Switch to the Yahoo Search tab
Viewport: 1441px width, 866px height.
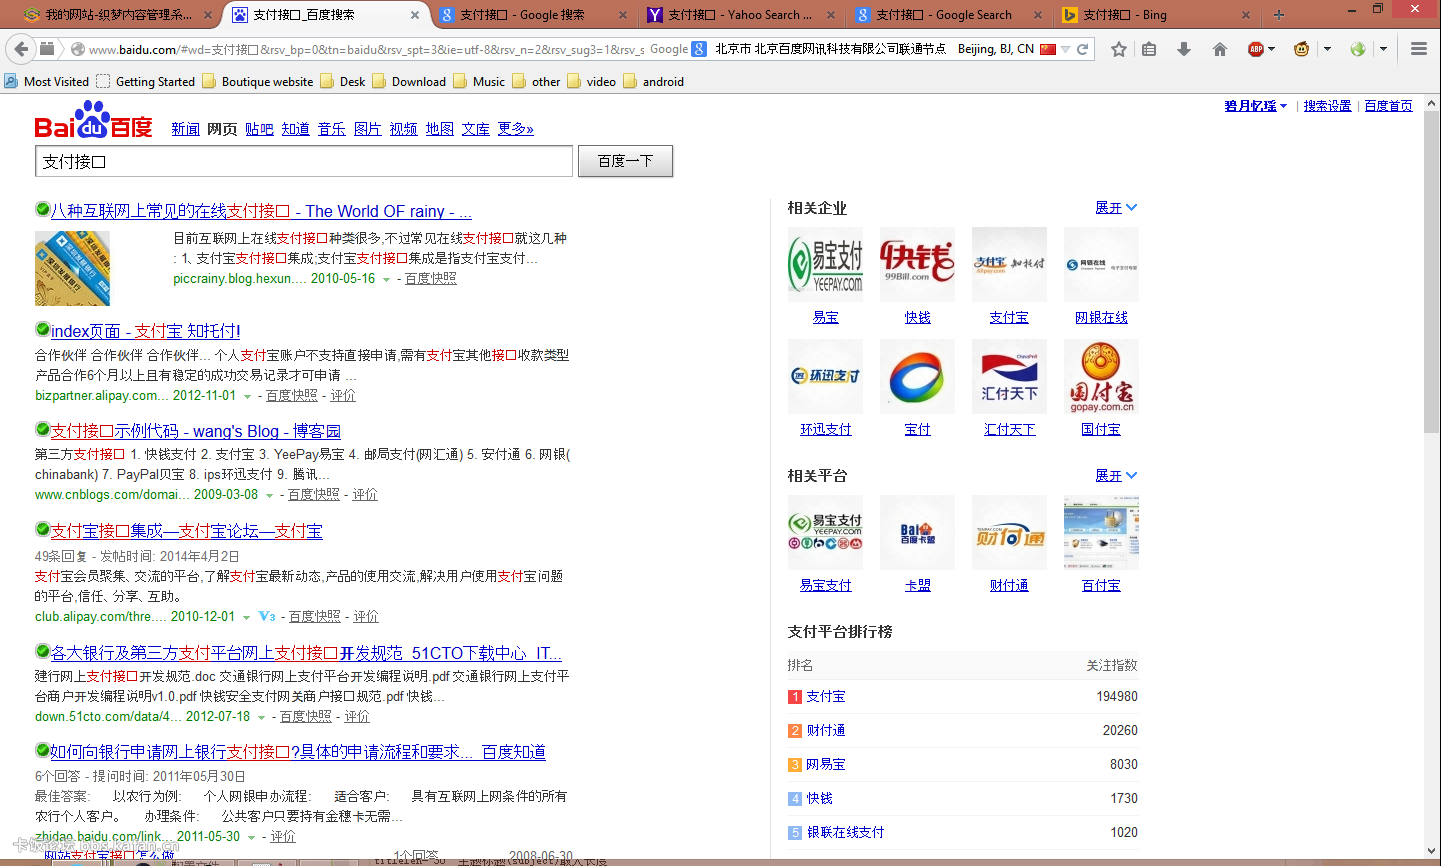coord(741,15)
